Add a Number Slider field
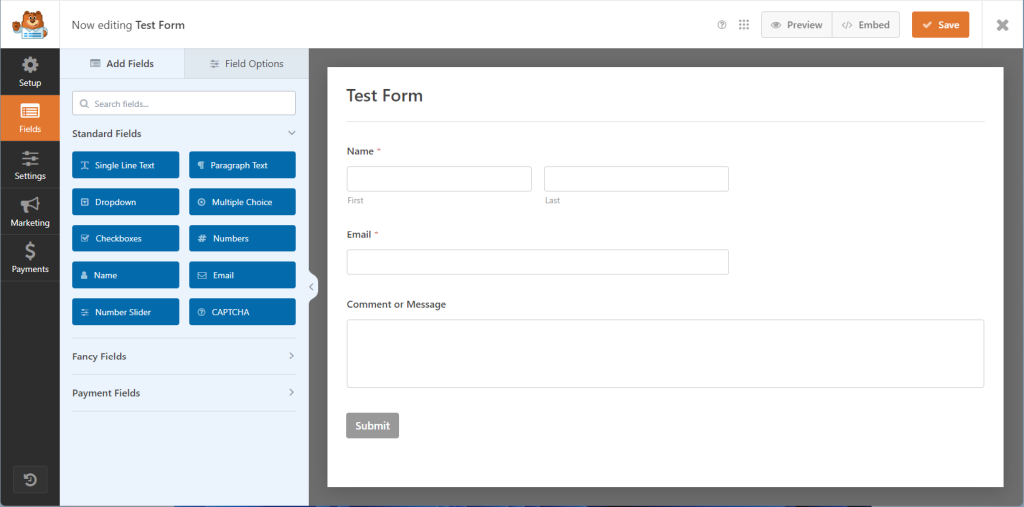1024x507 pixels. 125,312
